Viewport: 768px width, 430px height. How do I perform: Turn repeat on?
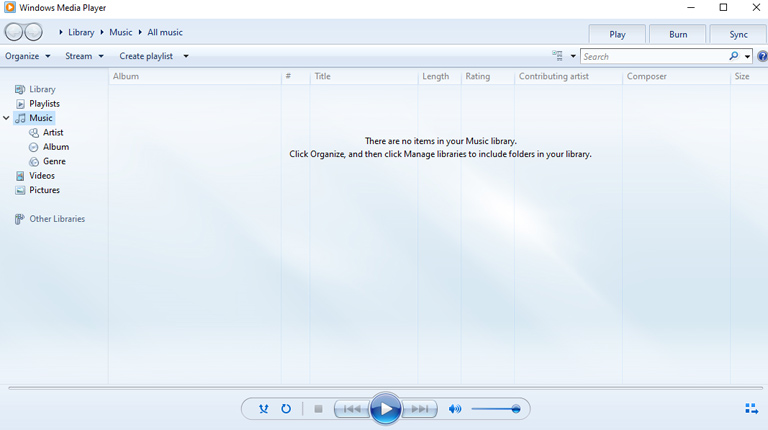[286, 408]
